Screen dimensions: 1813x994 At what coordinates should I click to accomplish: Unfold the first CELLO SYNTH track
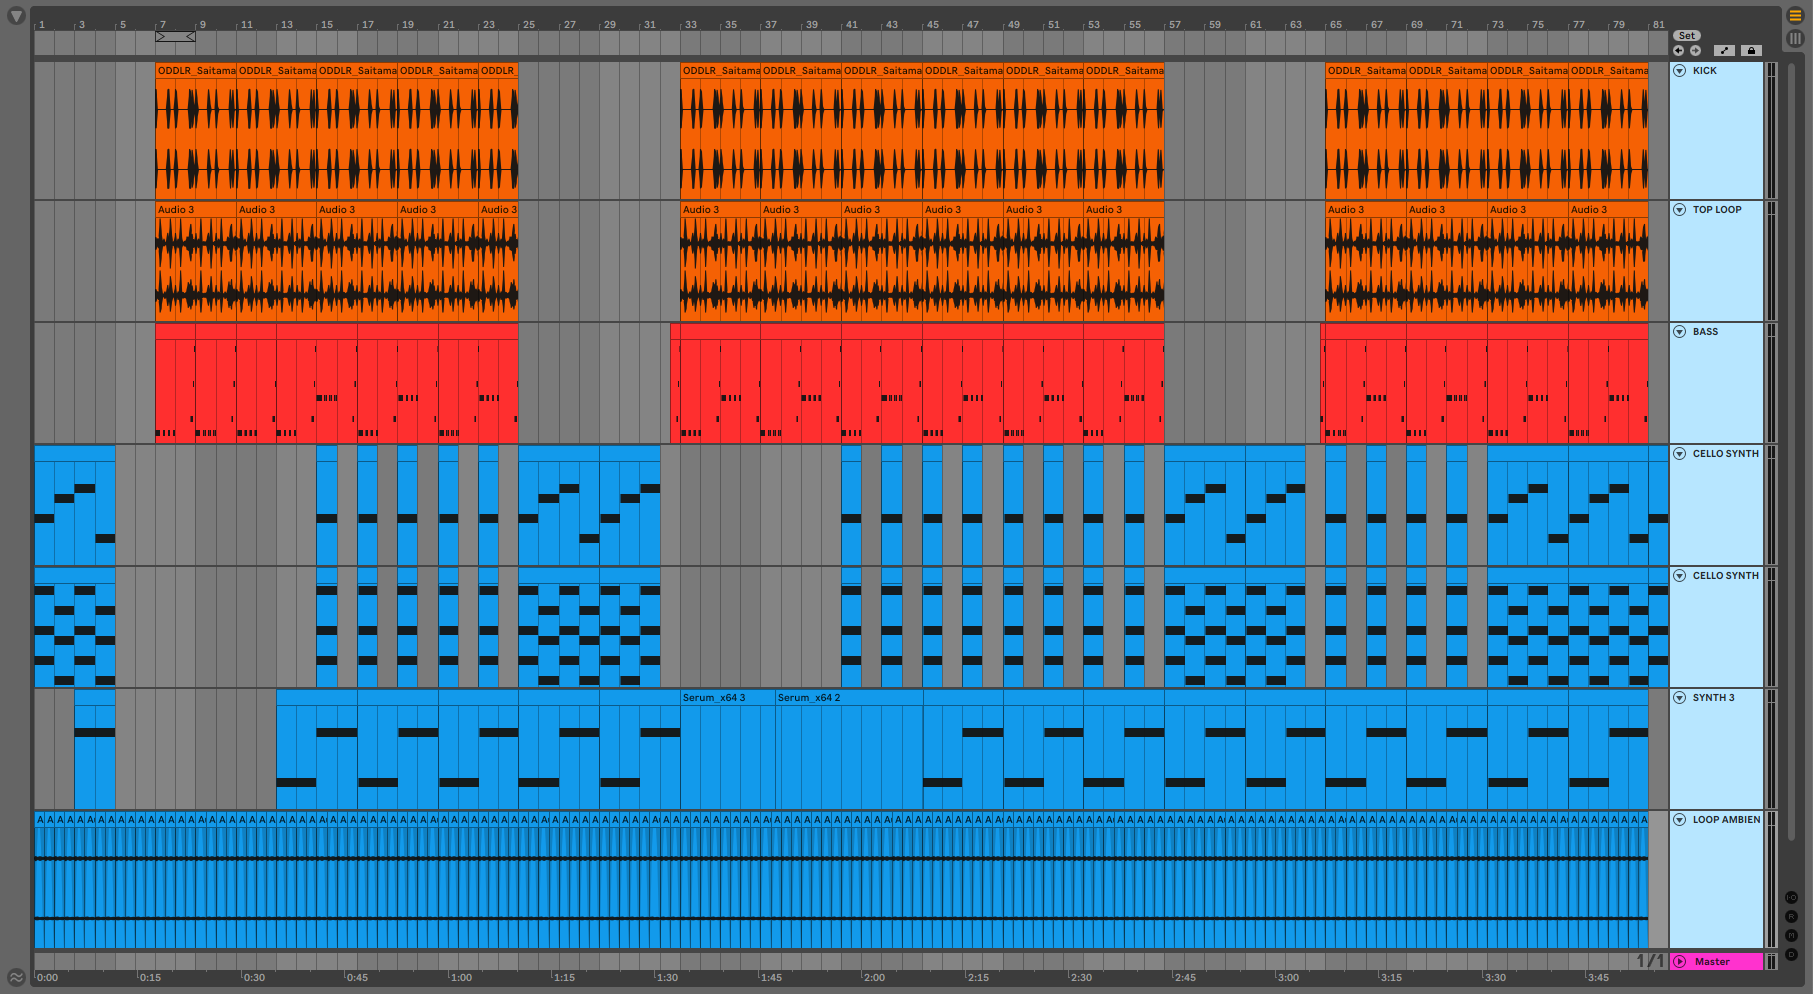pos(1680,454)
